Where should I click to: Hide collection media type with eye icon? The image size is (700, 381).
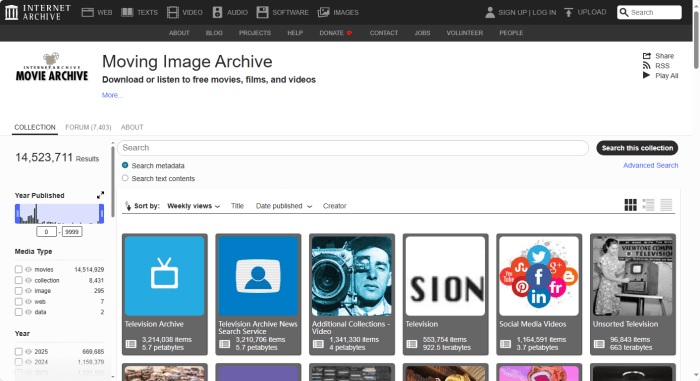point(29,281)
